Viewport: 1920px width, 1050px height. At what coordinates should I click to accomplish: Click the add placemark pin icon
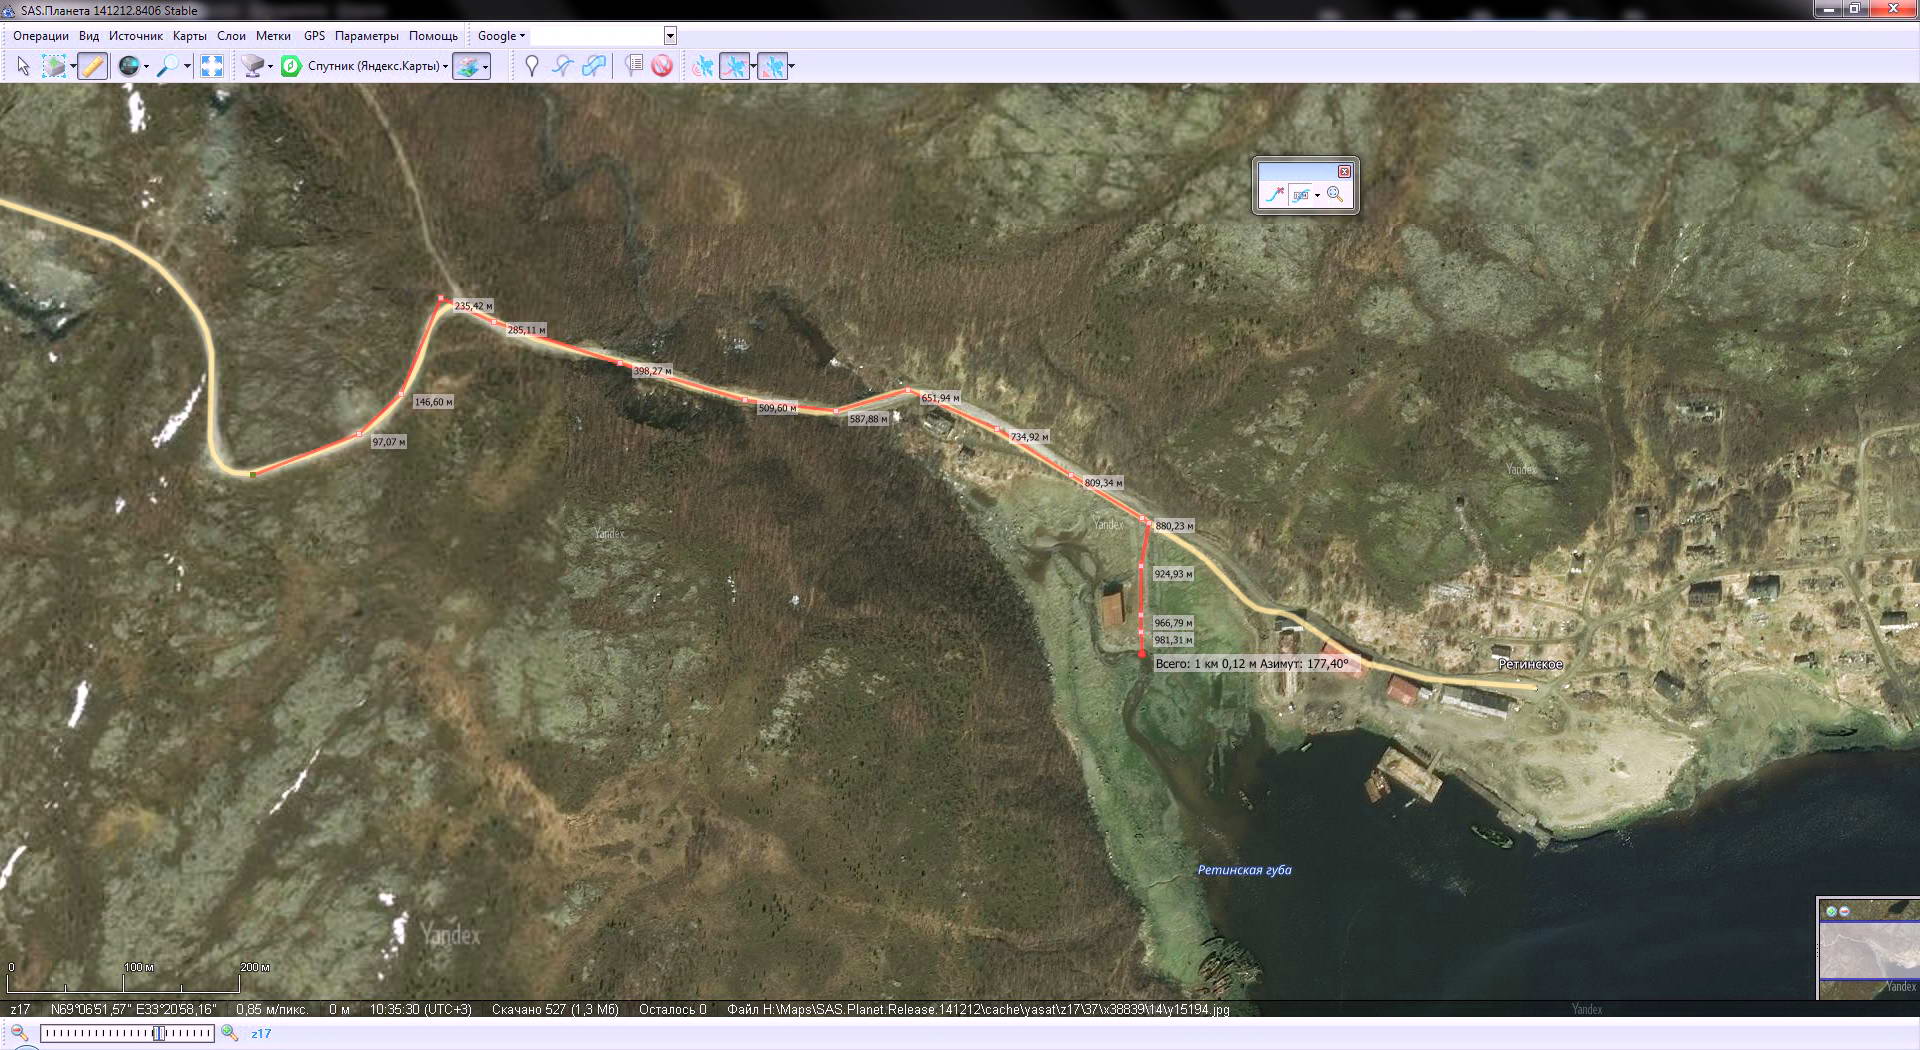532,66
